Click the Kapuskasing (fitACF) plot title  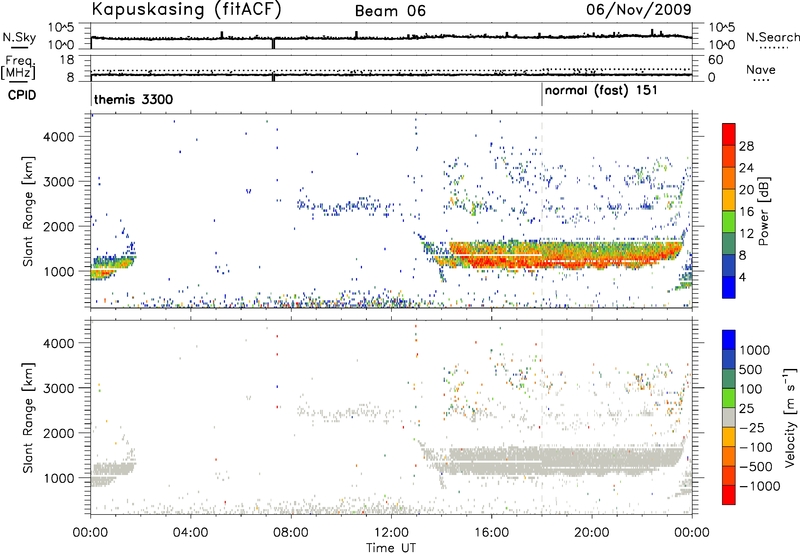[186, 10]
